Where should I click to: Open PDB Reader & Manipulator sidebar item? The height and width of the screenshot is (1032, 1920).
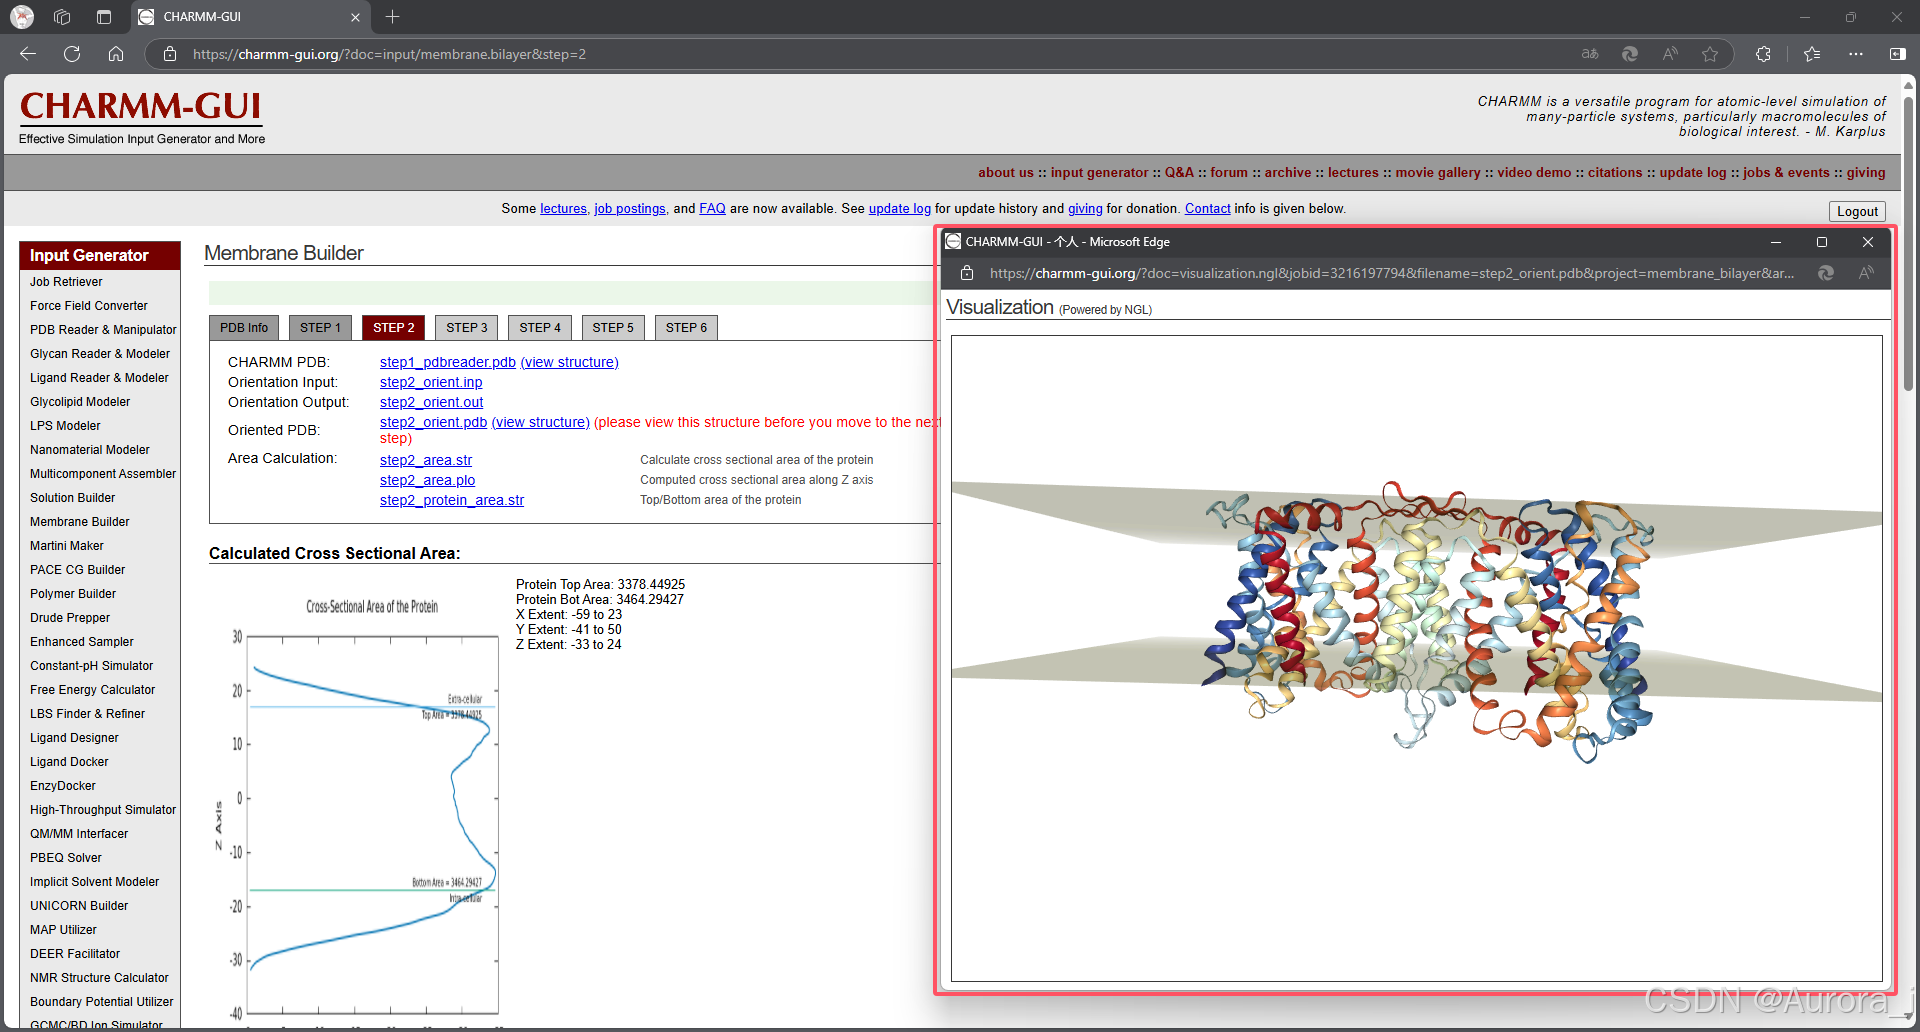[103, 330]
